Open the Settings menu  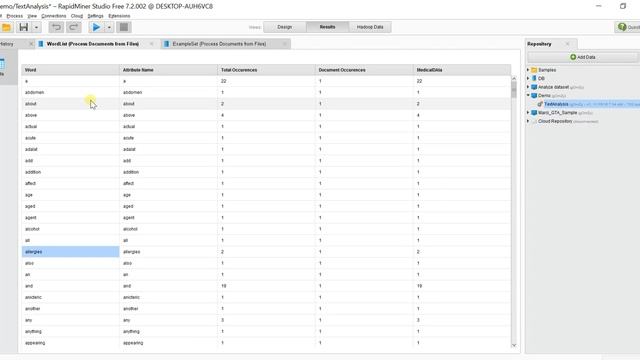coord(96,16)
